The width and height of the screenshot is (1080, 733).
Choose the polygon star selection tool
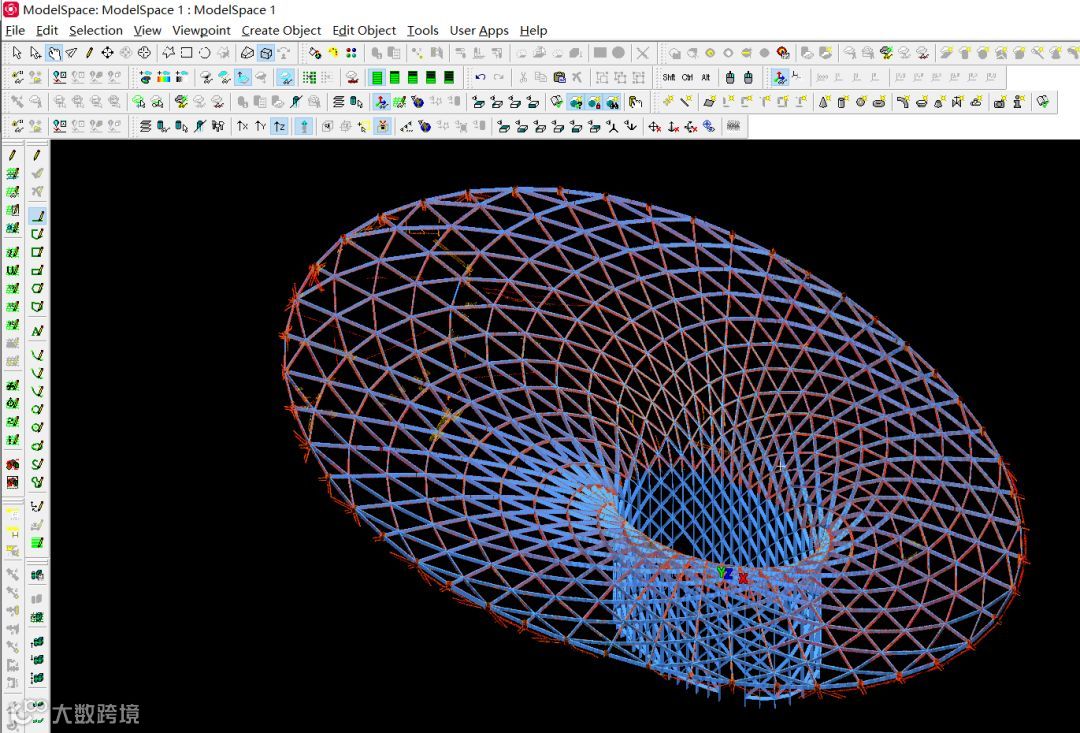click(168, 52)
